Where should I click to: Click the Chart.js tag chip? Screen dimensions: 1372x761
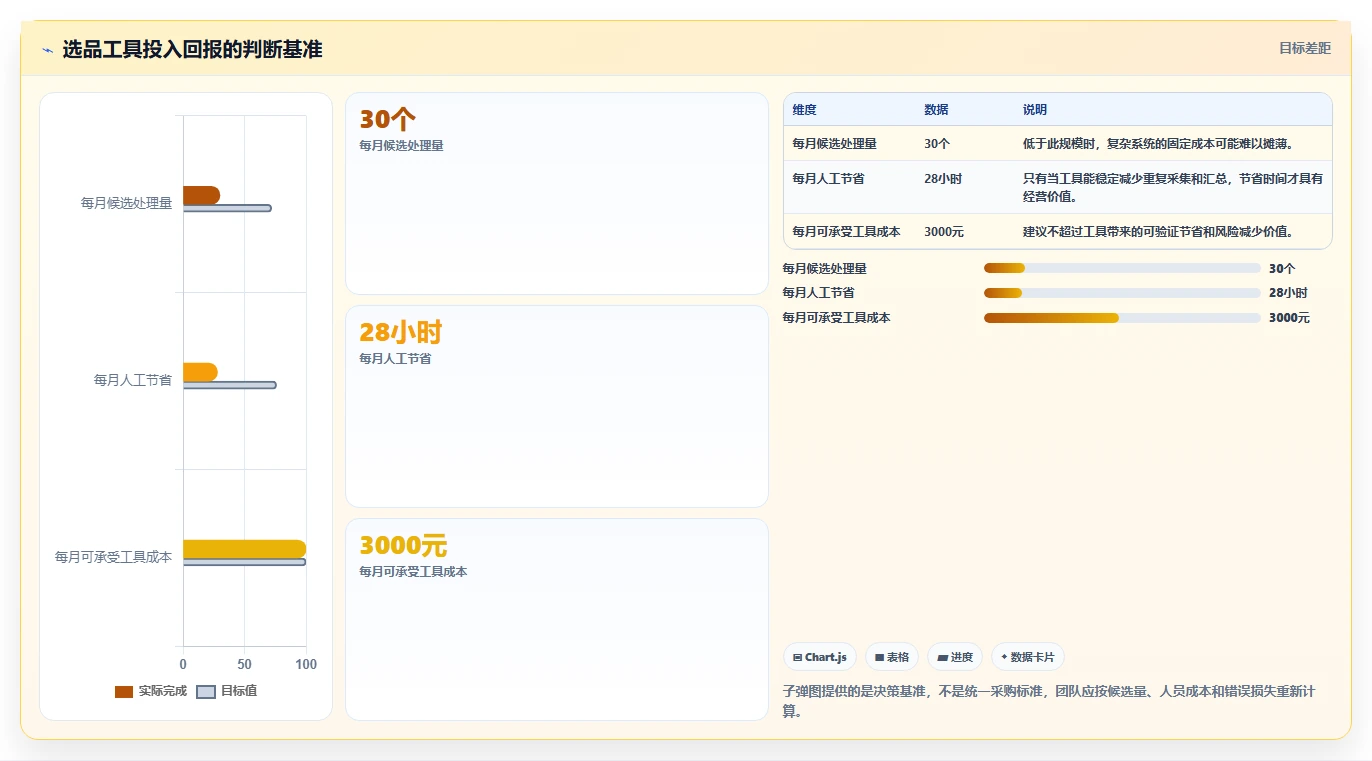820,657
